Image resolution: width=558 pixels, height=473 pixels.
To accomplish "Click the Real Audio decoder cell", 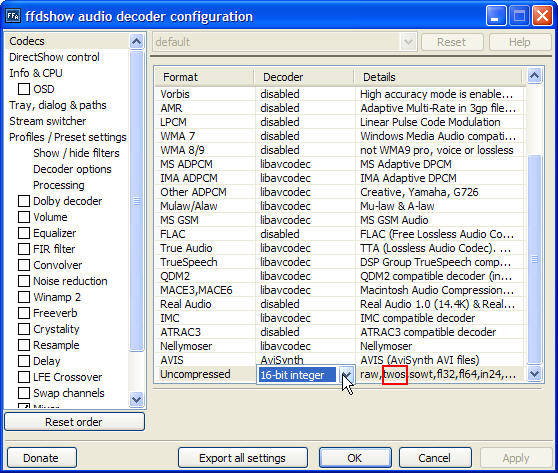I will [305, 304].
